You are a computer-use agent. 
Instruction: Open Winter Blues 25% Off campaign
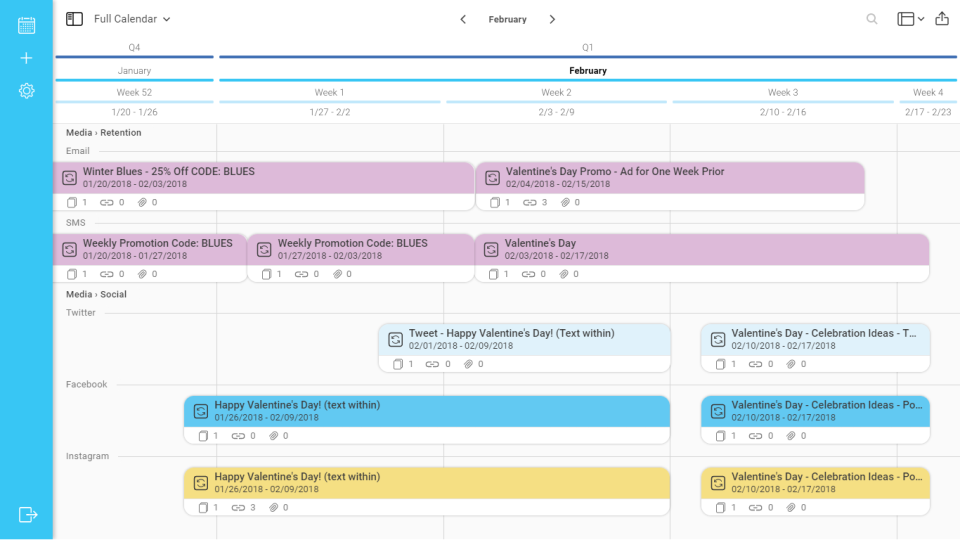(x=168, y=171)
